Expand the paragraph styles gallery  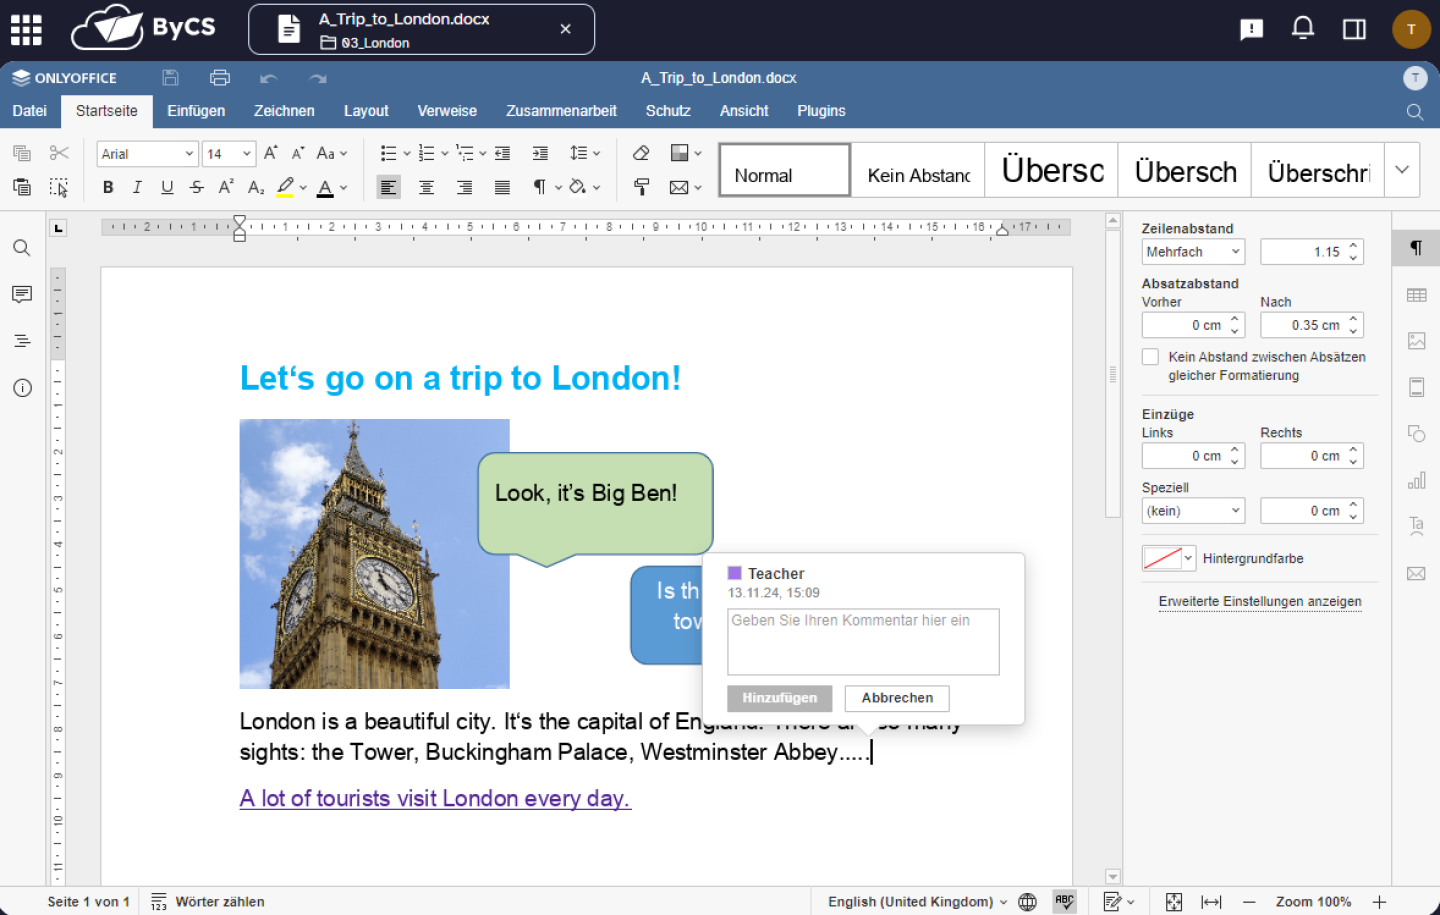[1402, 170]
